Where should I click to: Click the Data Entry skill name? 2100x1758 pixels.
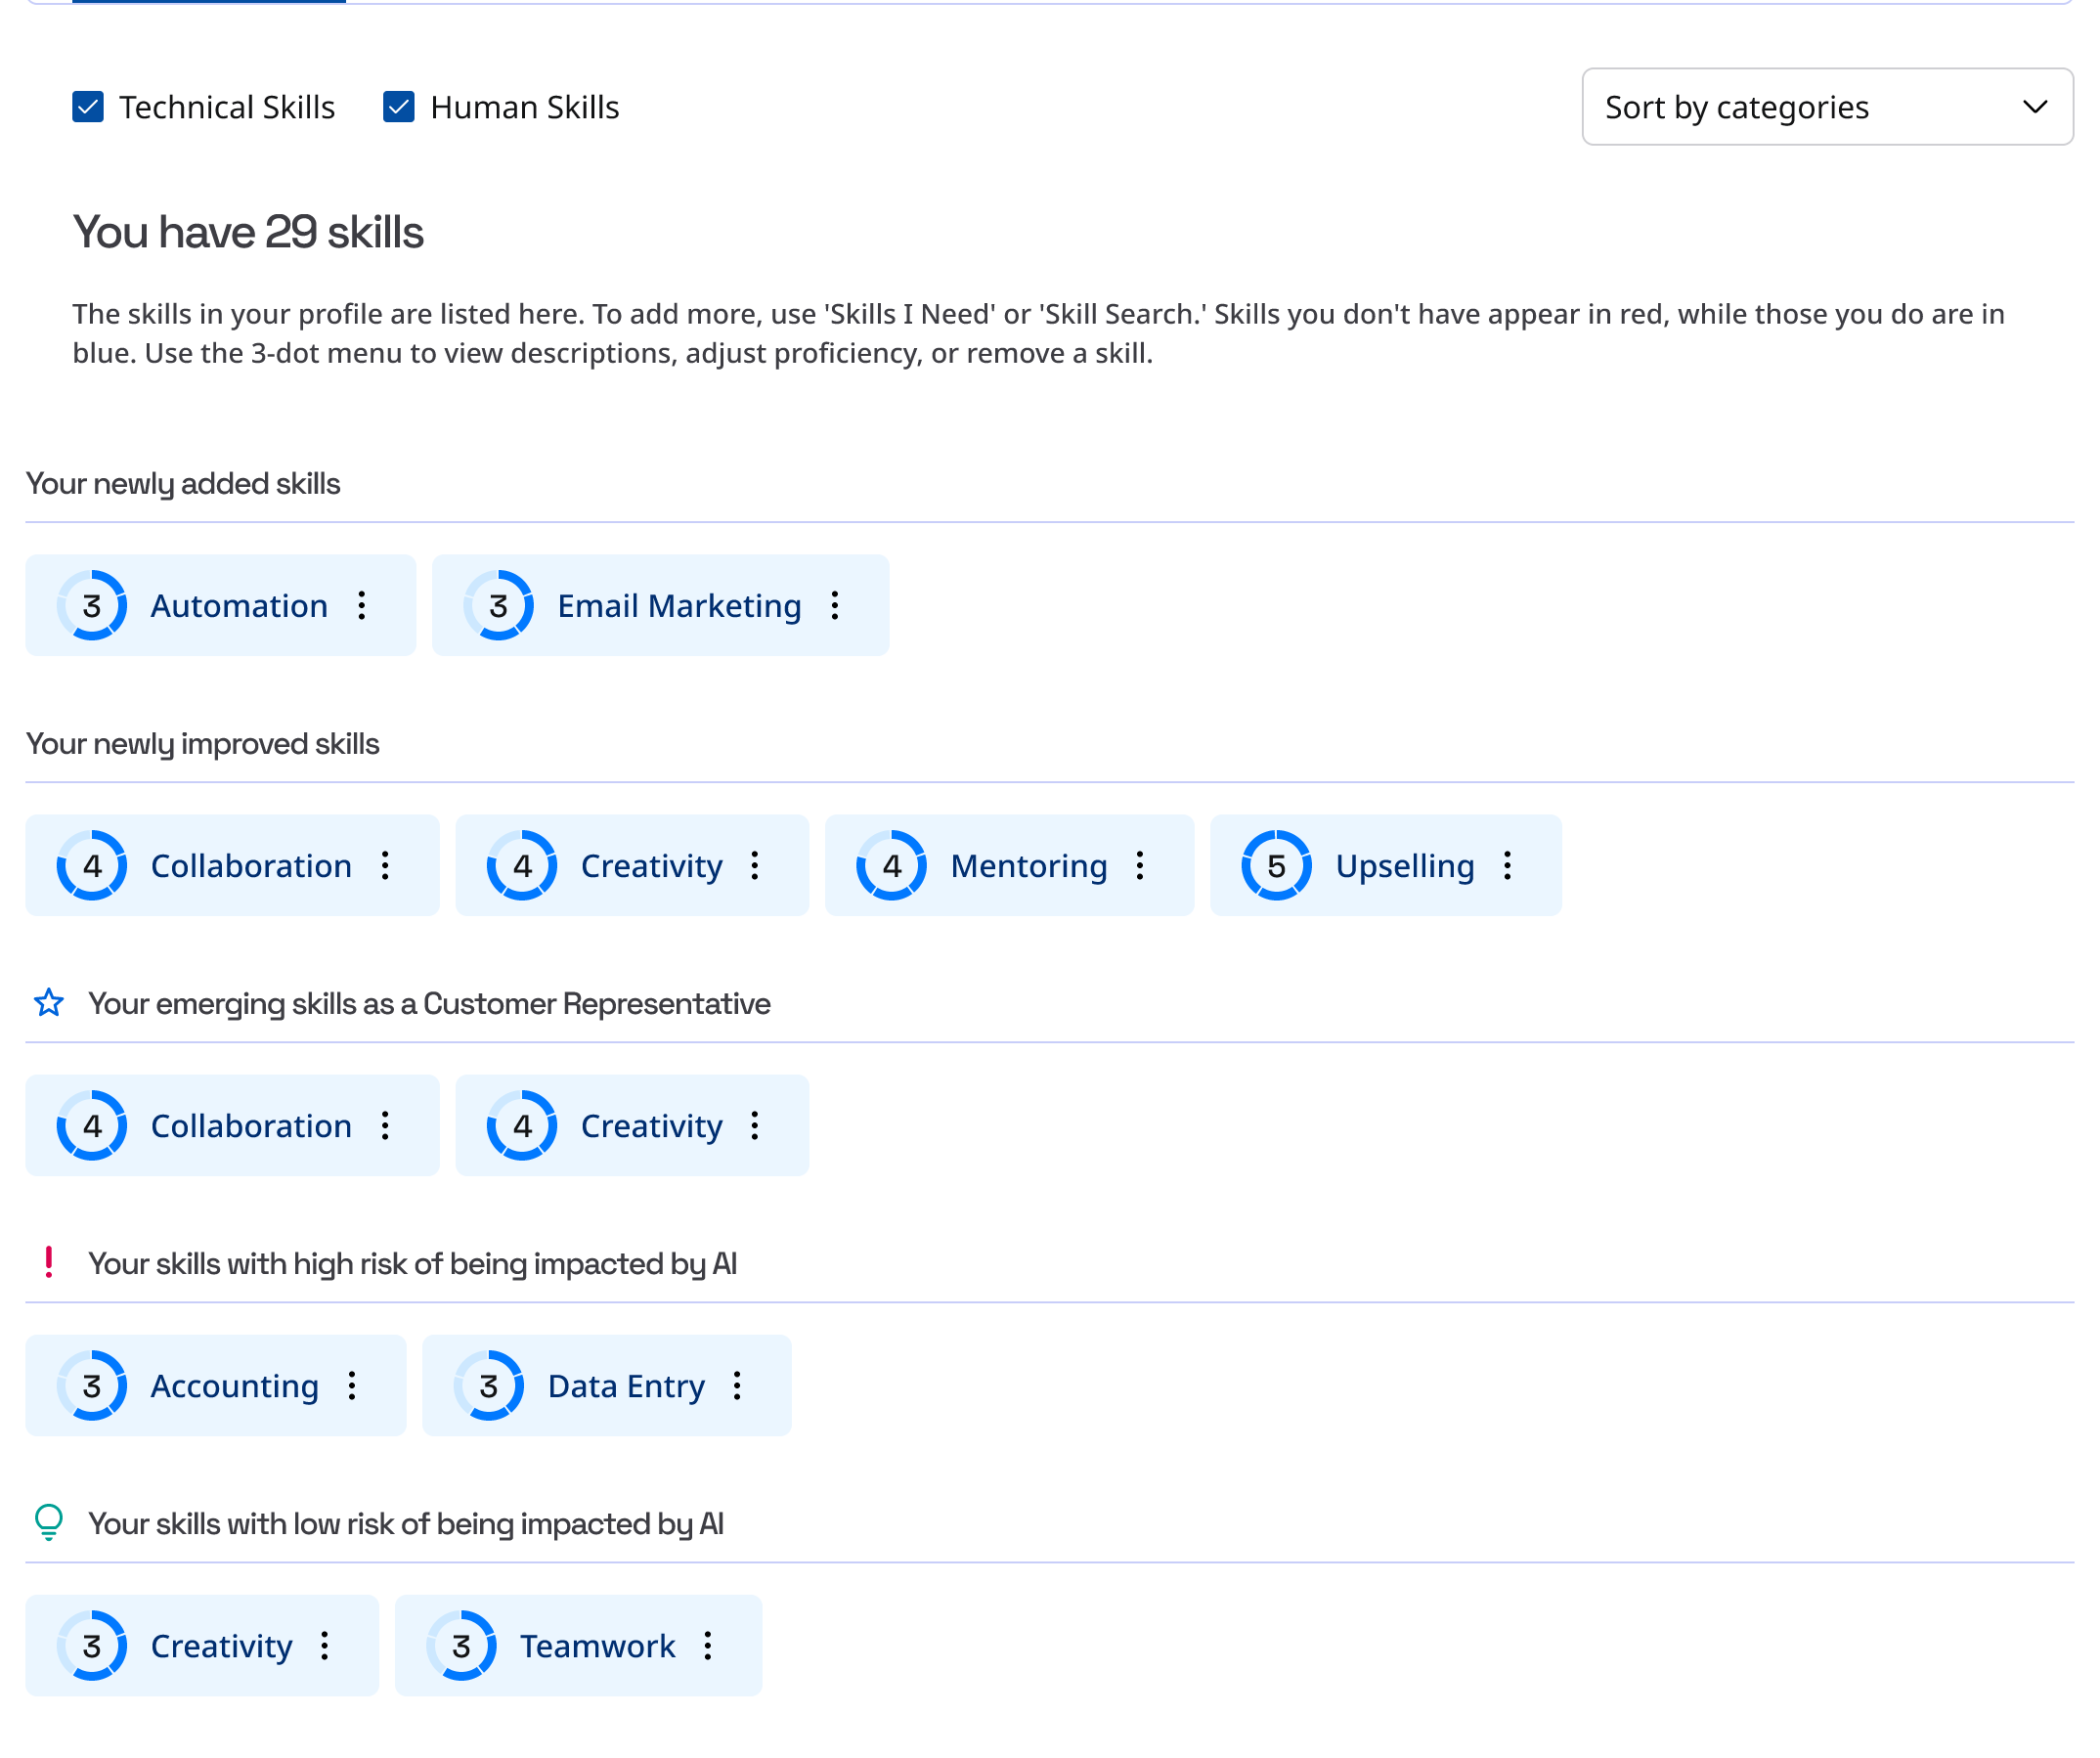(626, 1386)
